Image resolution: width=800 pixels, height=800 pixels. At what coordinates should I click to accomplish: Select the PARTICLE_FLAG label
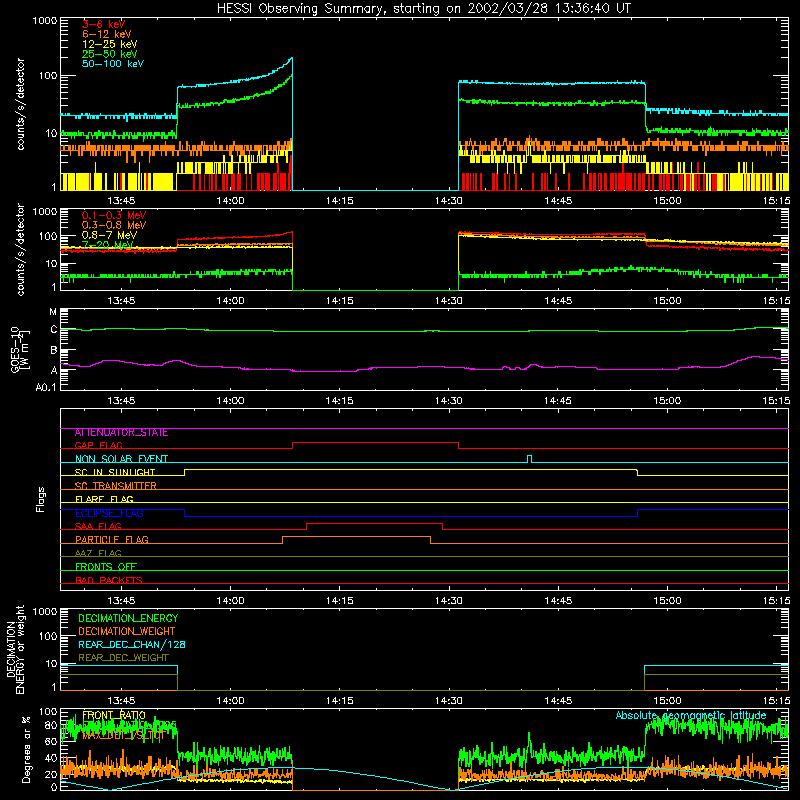(112, 540)
